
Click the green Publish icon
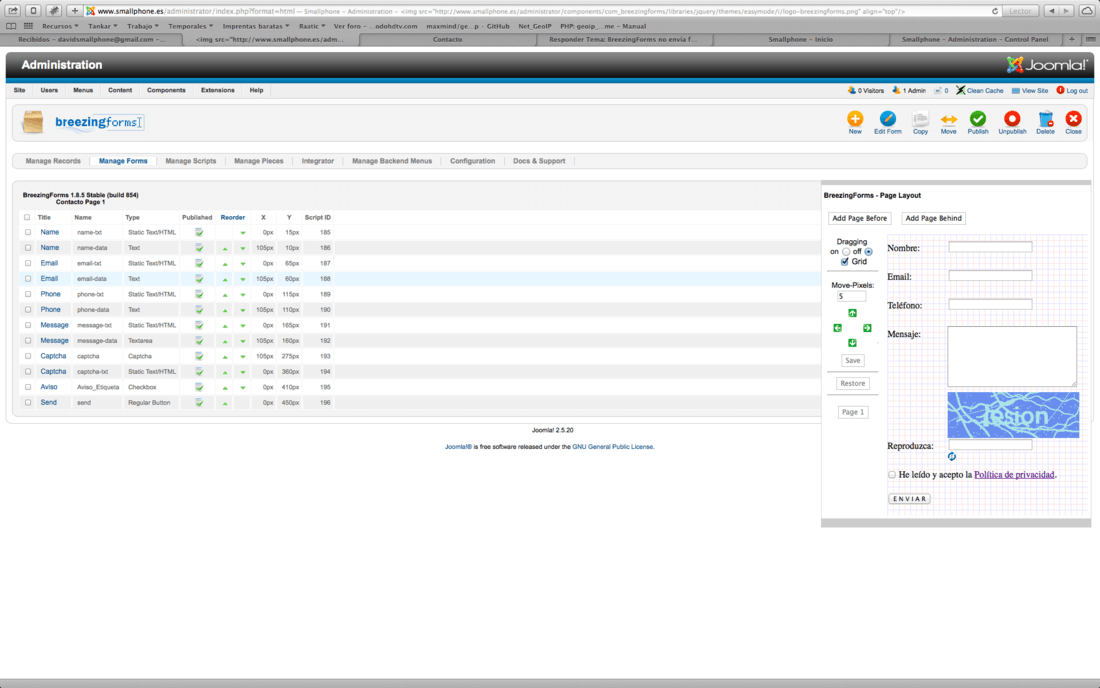pyautogui.click(x=978, y=119)
